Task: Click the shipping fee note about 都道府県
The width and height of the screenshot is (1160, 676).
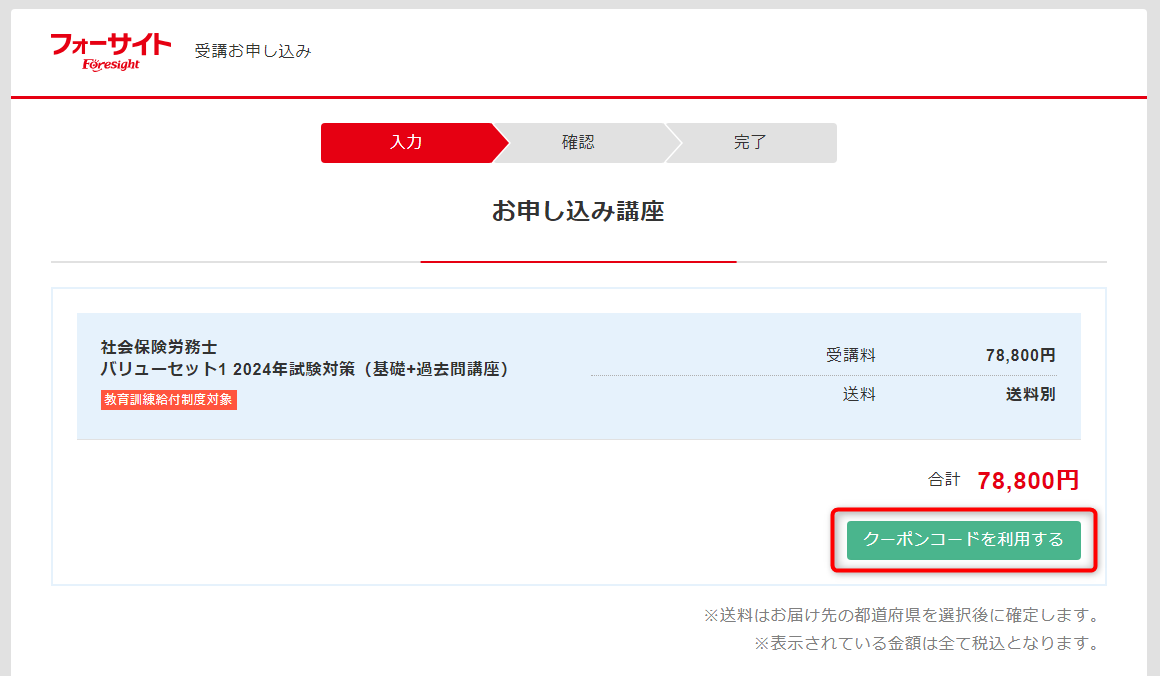Action: [x=901, y=615]
